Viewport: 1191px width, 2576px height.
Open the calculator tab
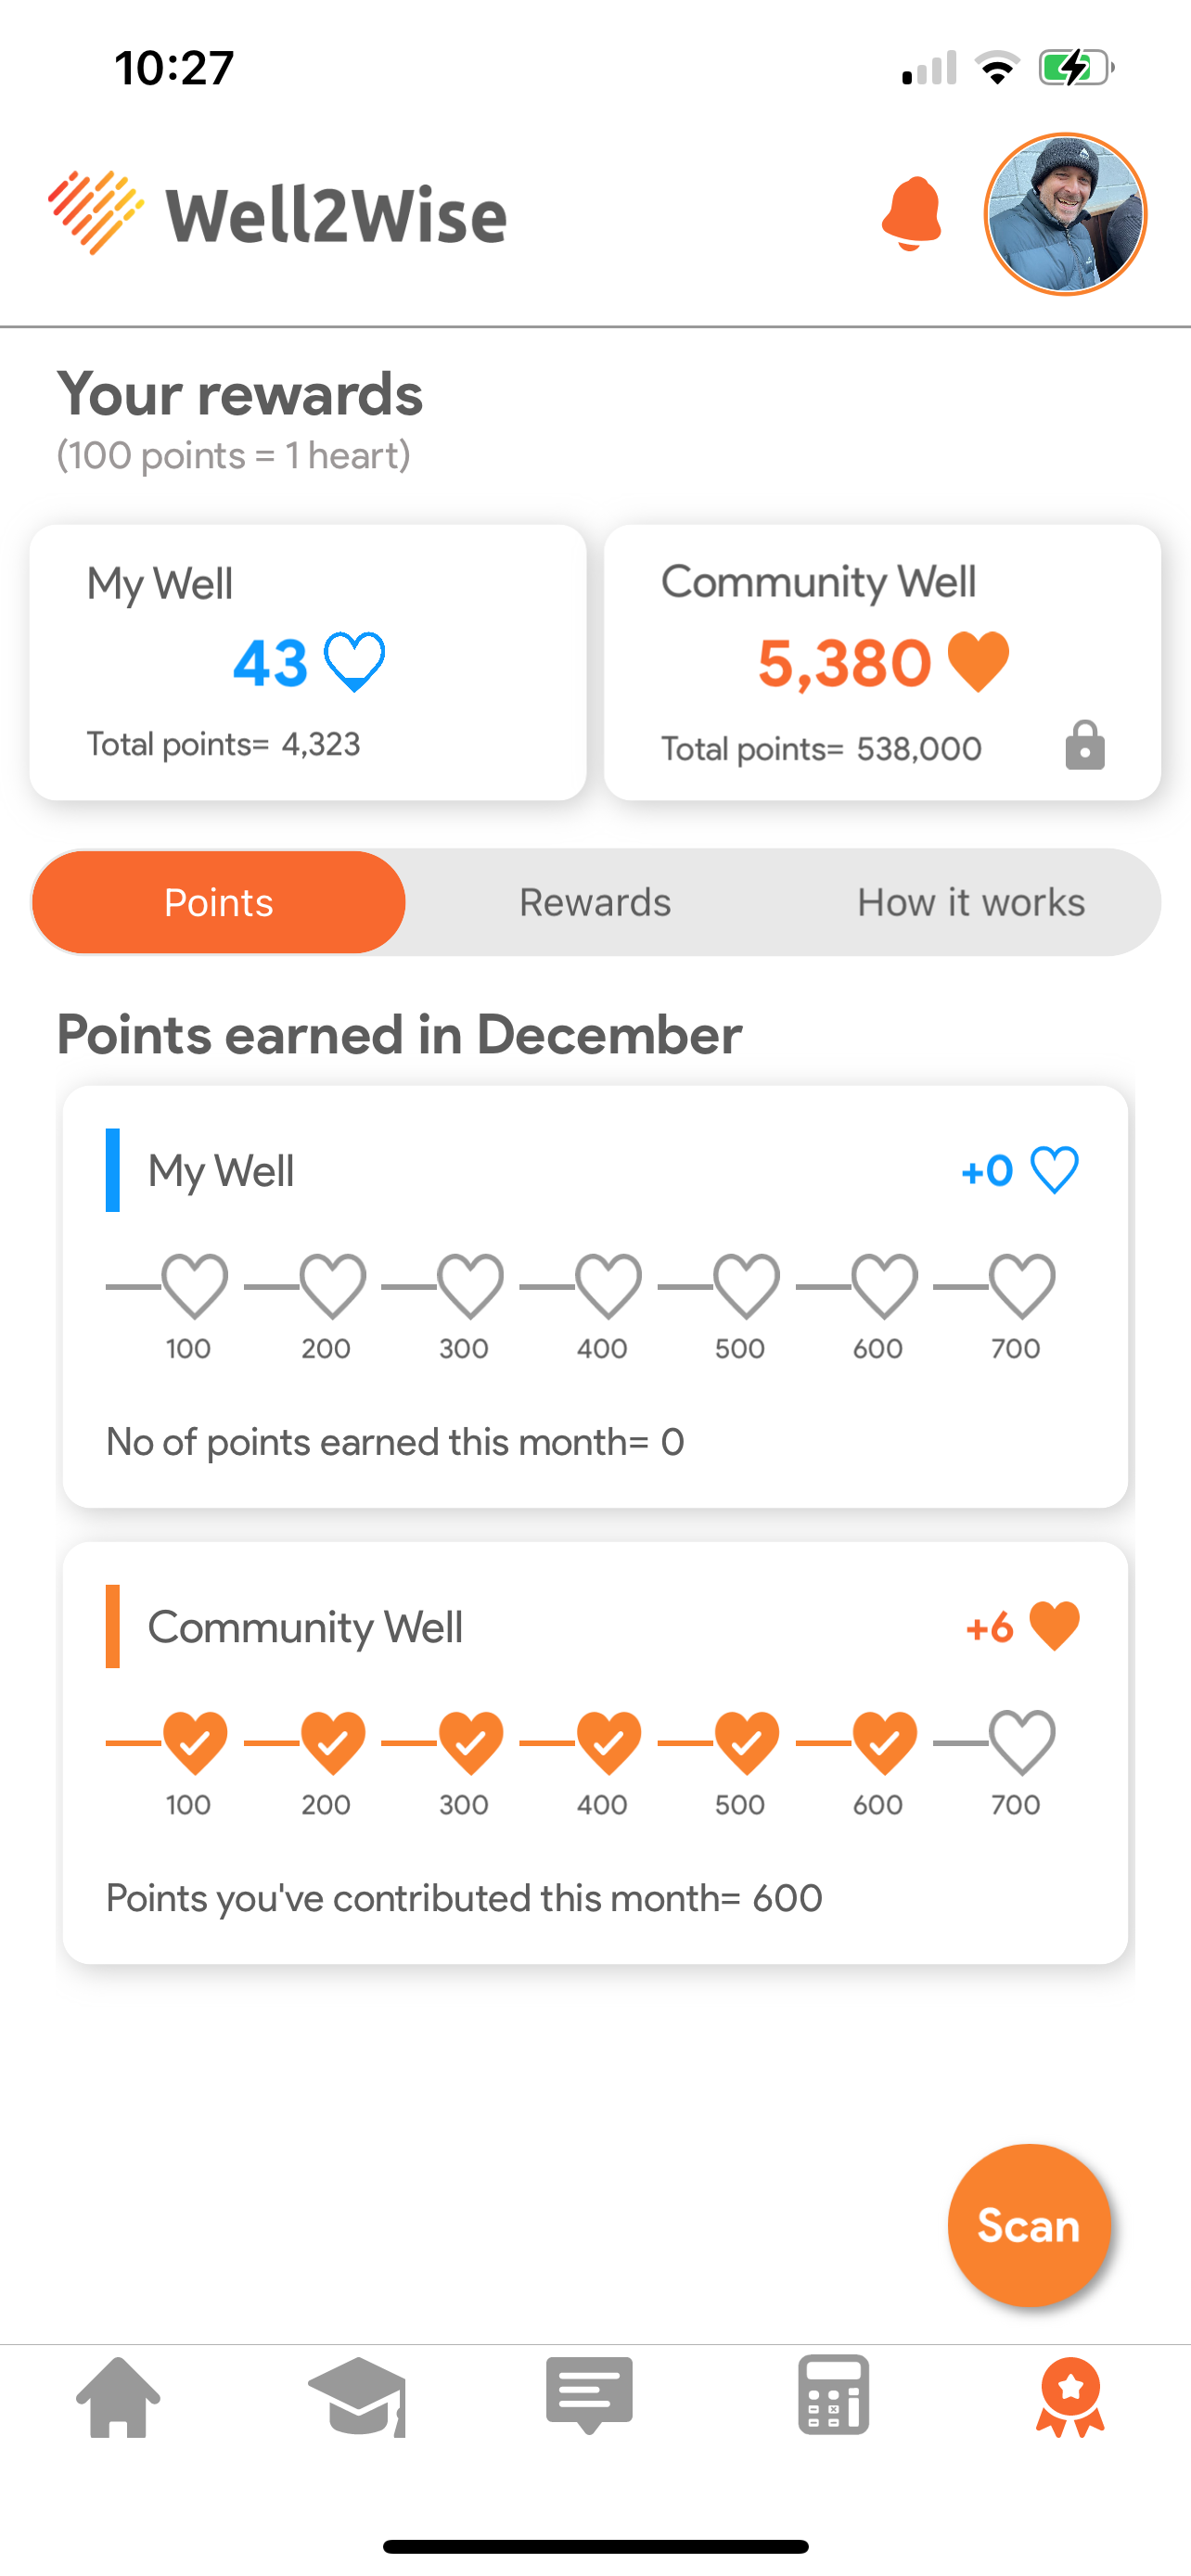[x=833, y=2395]
